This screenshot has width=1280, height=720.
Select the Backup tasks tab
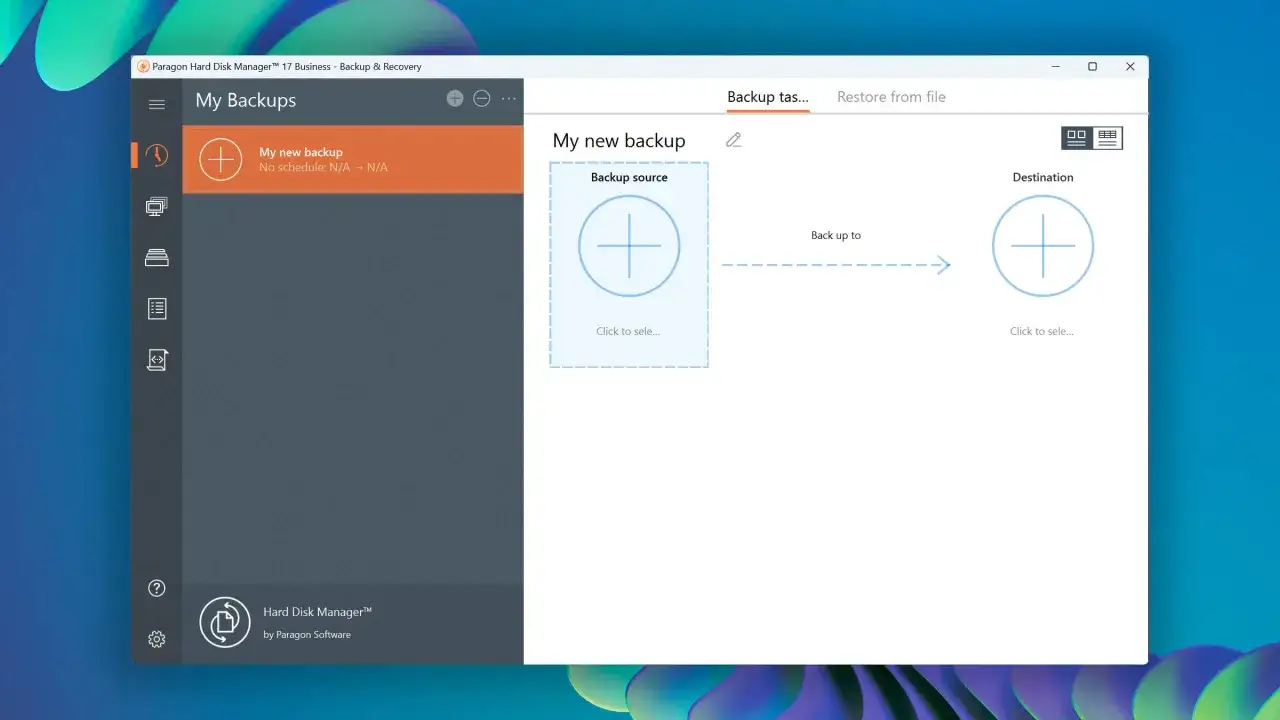coord(767,97)
